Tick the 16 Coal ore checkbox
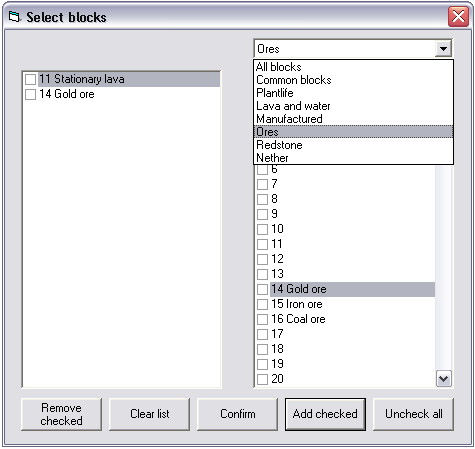This screenshot has height=449, width=475. (262, 319)
